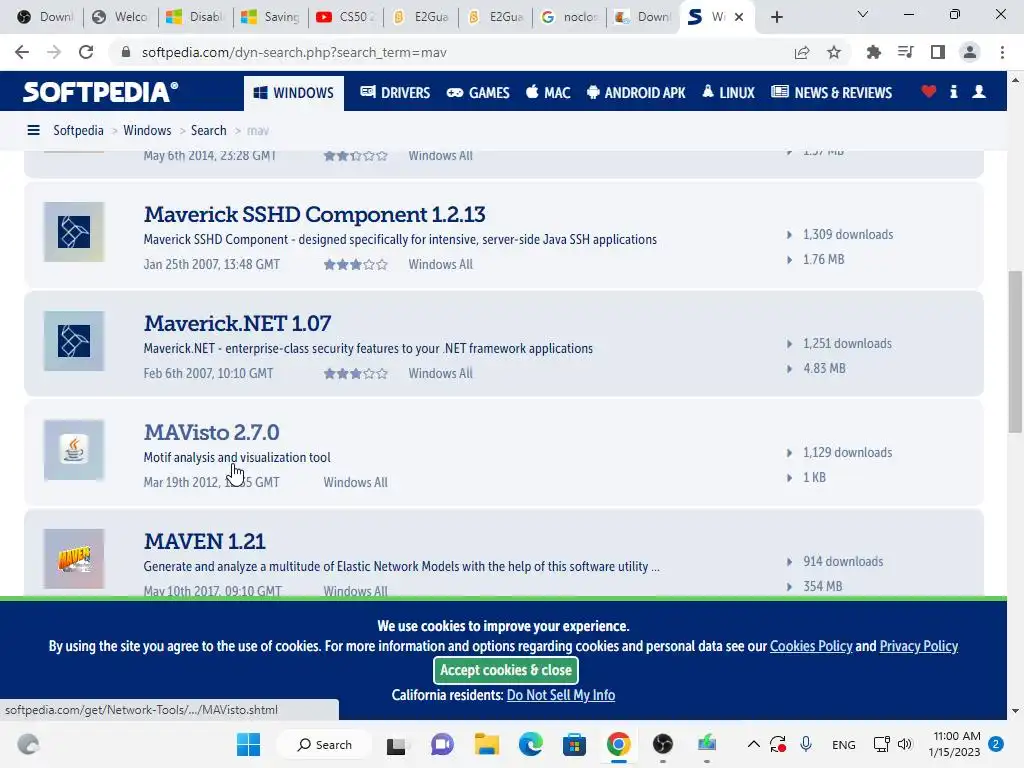1024x768 pixels.
Task: Reload the Softpedia page
Action: [x=86, y=52]
